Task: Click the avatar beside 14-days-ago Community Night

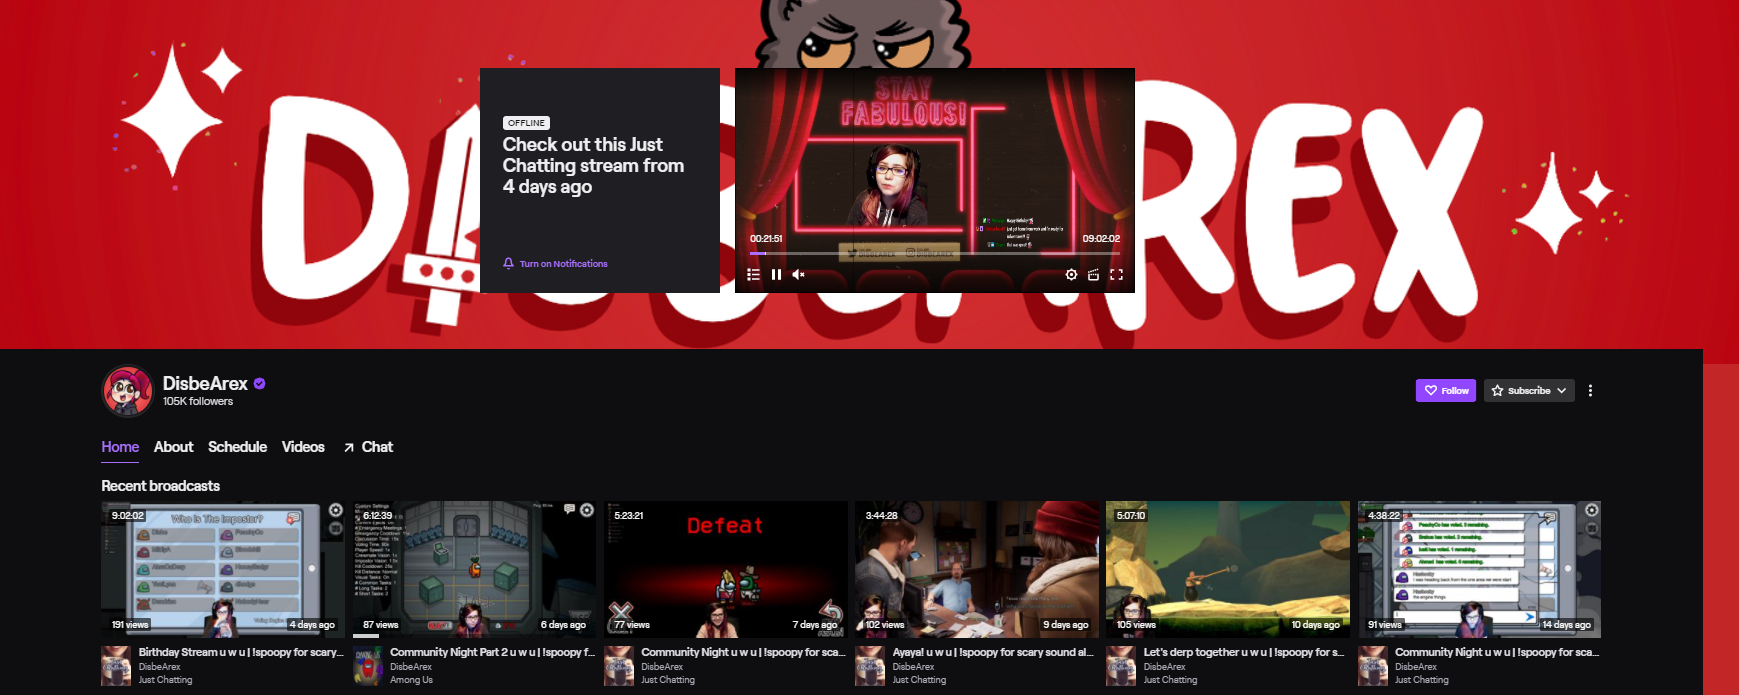Action: tap(1373, 666)
